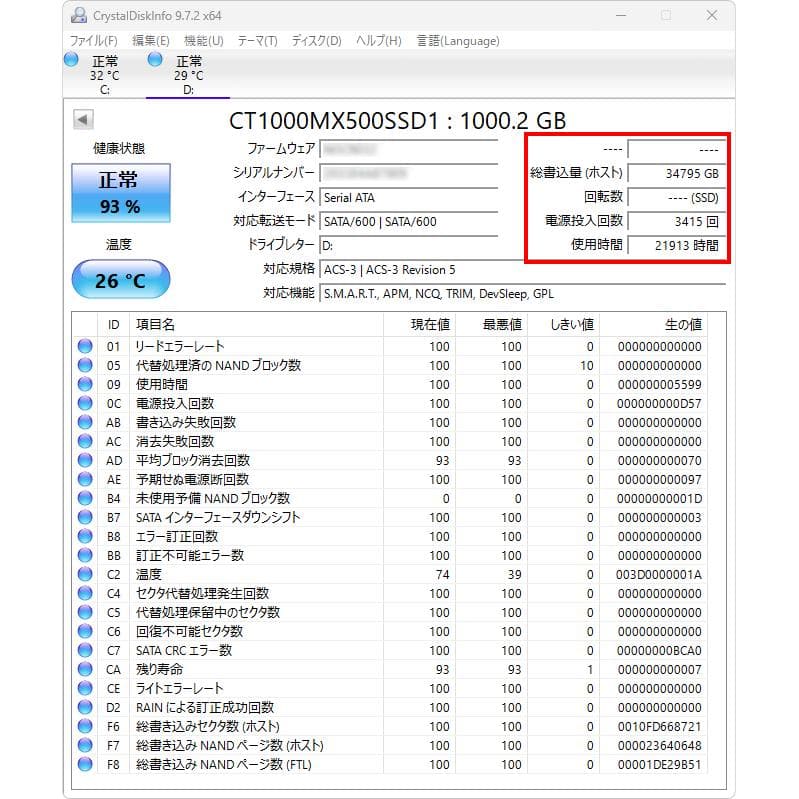This screenshot has width=799, height=799.
Task: Click the previous disk arrow button
Action: coord(83,120)
